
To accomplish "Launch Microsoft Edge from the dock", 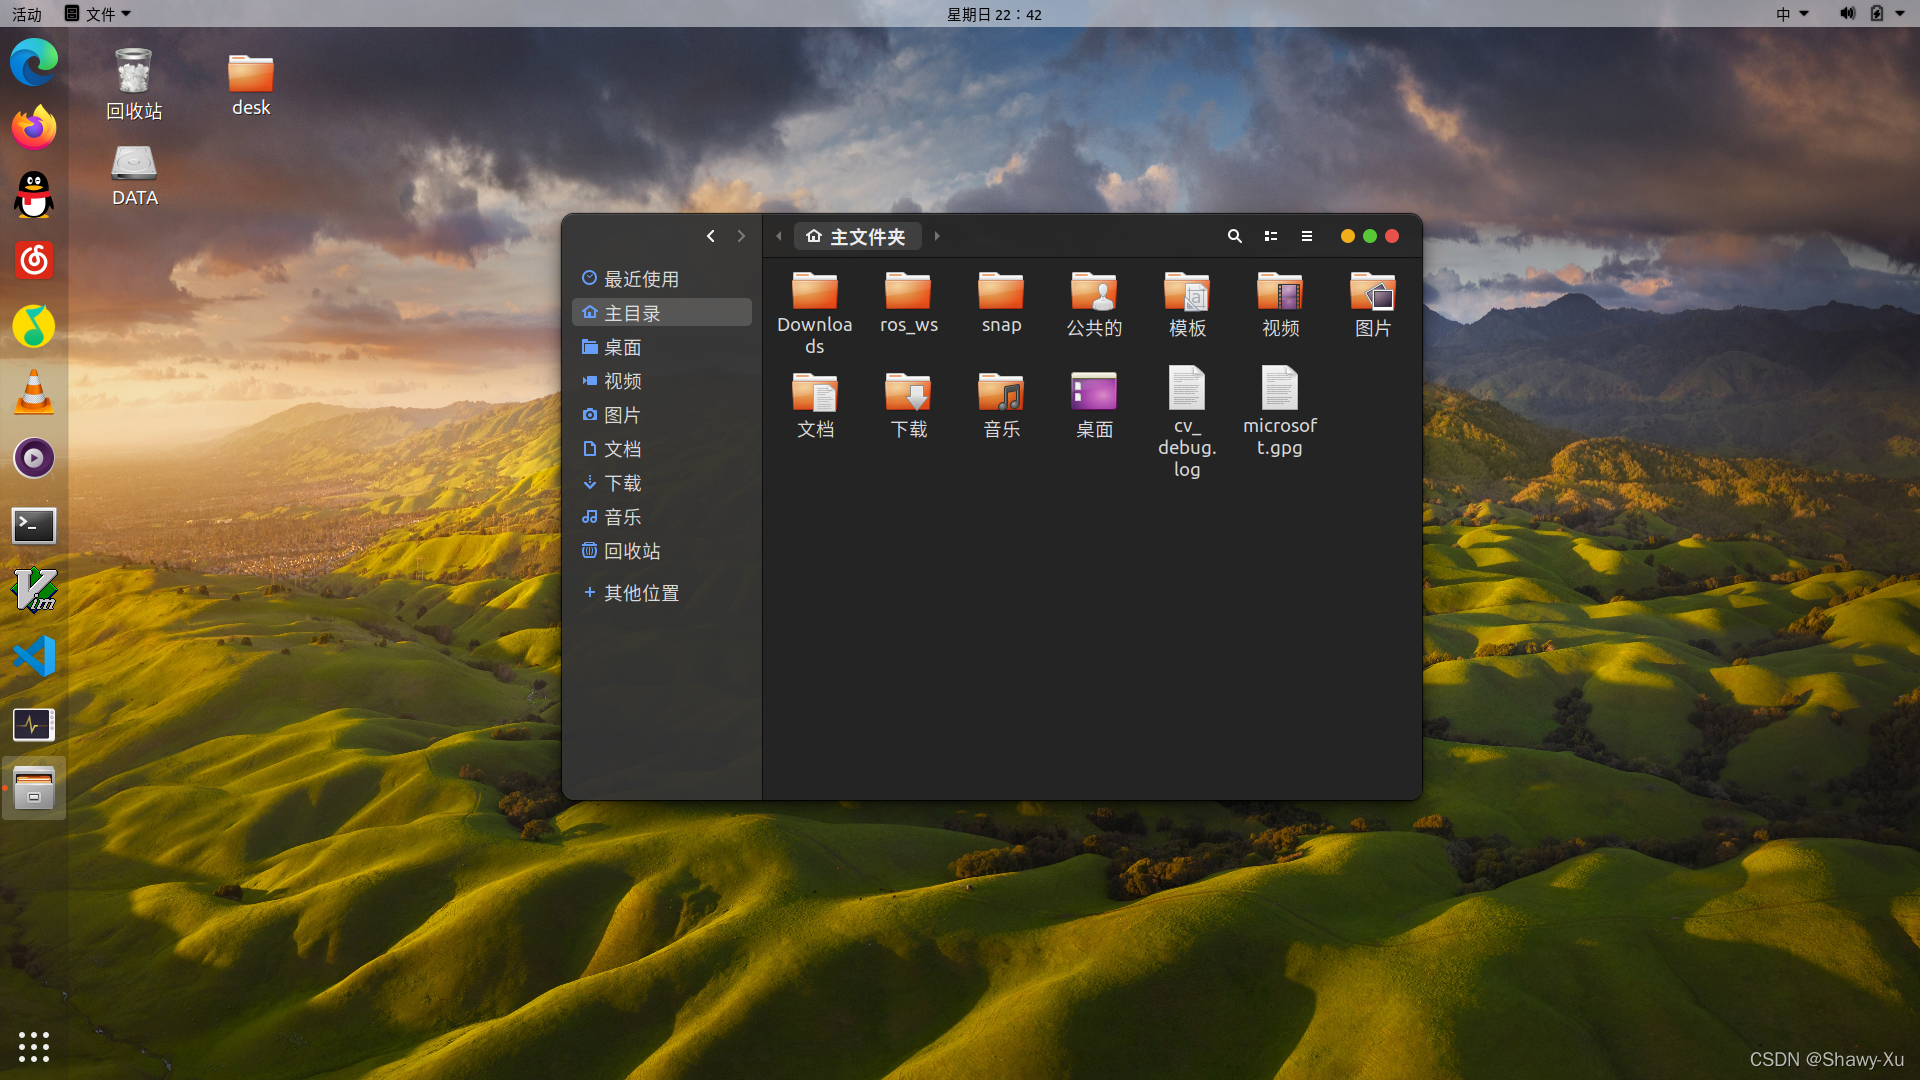I will click(x=34, y=62).
